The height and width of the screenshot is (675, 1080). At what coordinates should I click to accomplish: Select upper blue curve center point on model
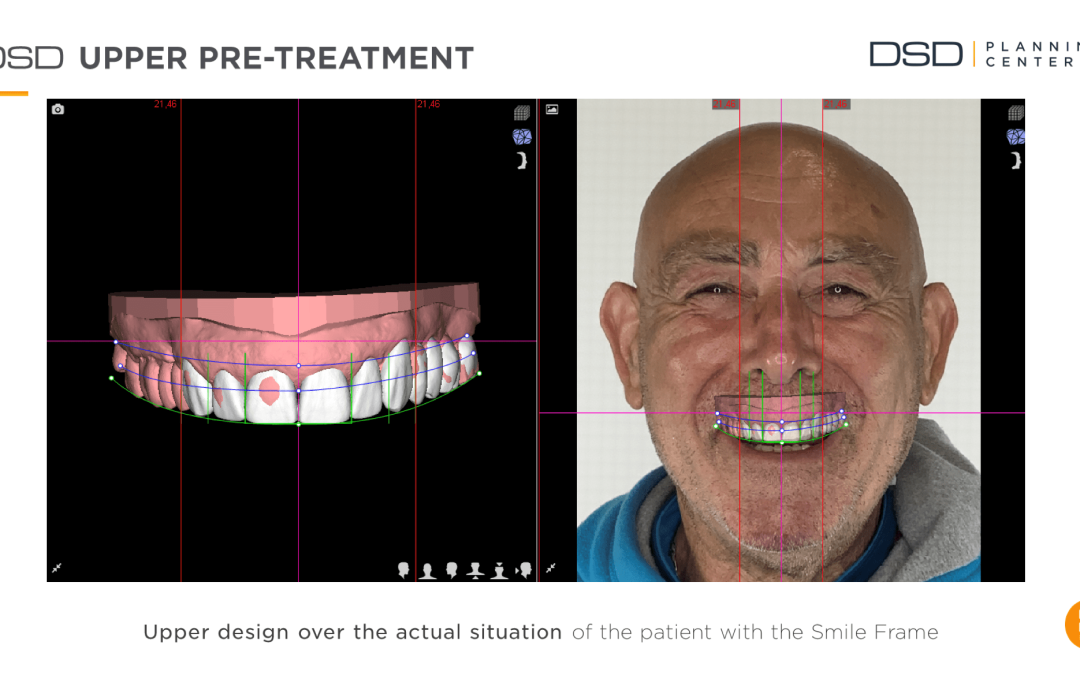298,366
